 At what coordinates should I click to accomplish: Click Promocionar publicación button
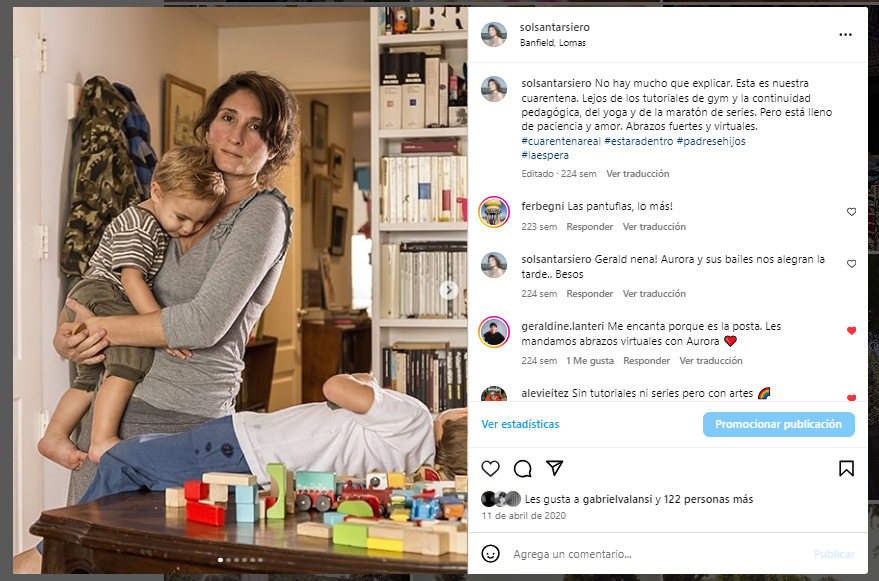pos(779,425)
